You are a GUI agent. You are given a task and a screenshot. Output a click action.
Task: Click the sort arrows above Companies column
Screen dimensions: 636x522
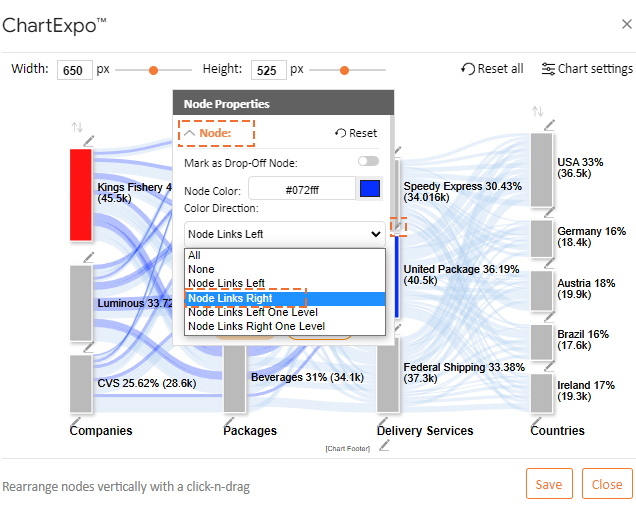pyautogui.click(x=77, y=127)
